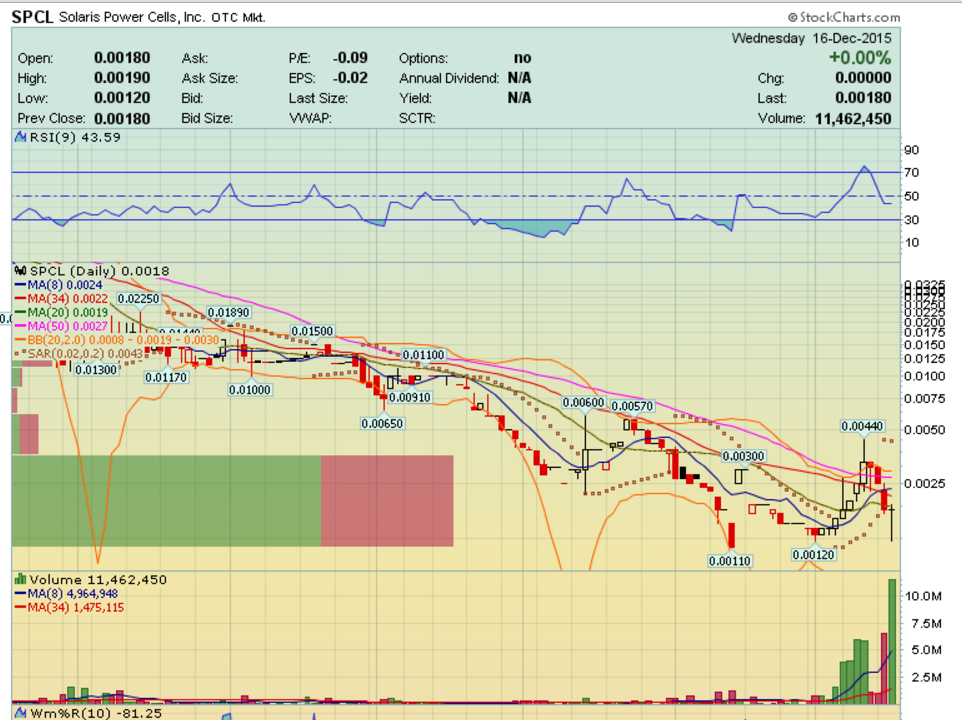
Task: Click the 10.0M volume axis label
Action: [923, 596]
